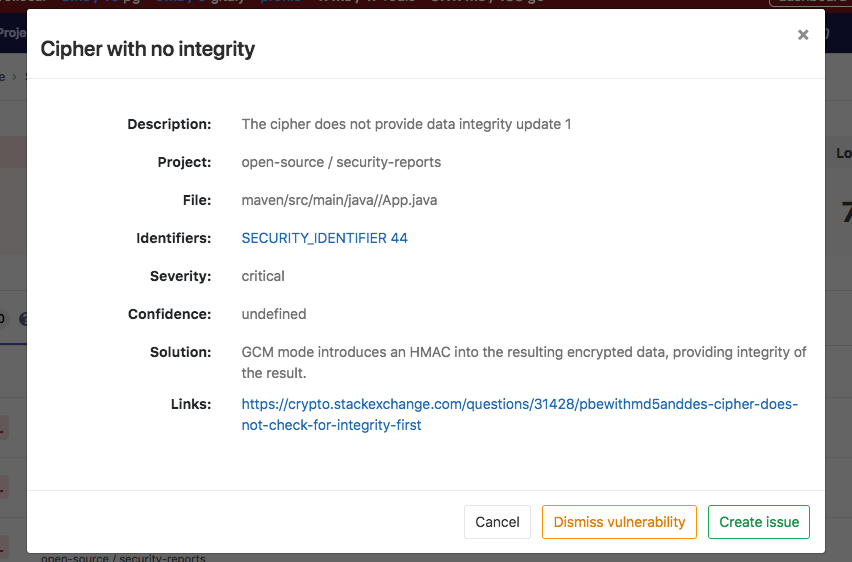Click the "undefined" confidence value
Screen dimensions: 852x562
(x=274, y=314)
